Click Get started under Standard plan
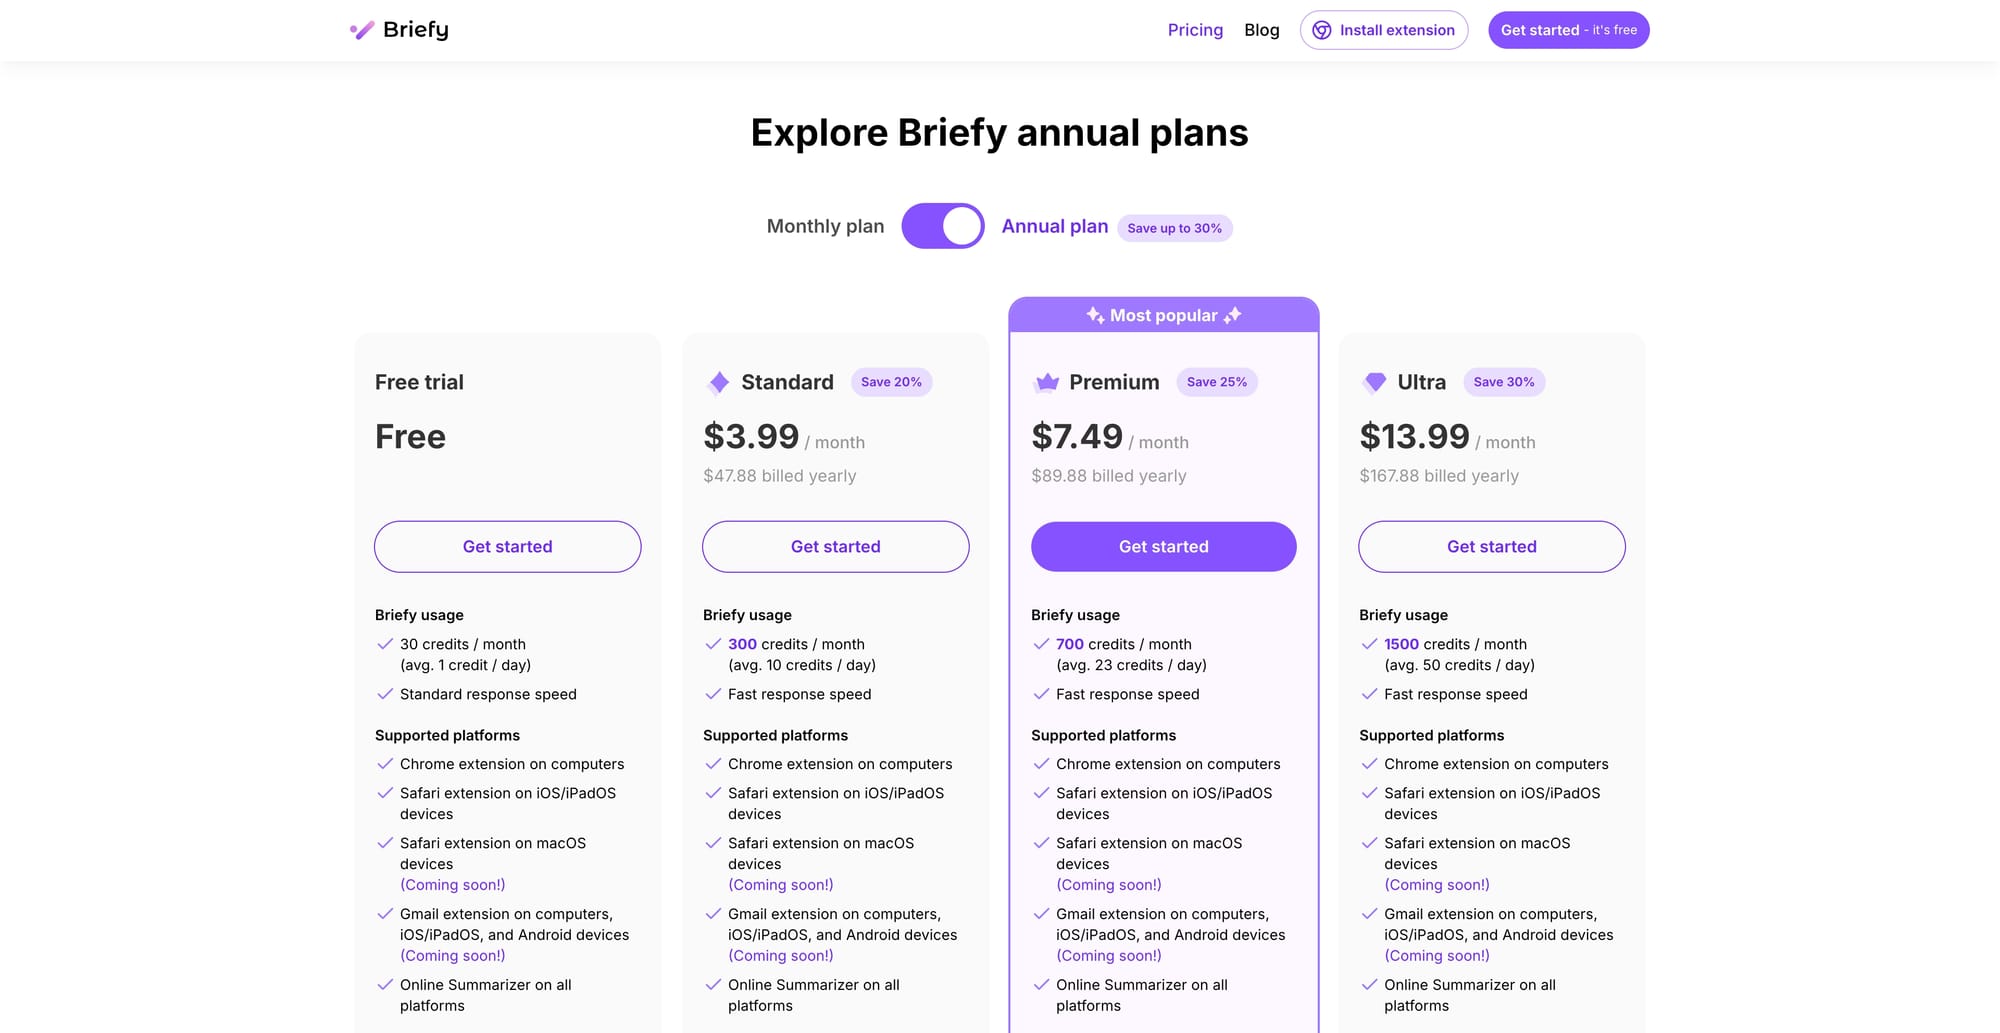 (x=835, y=546)
